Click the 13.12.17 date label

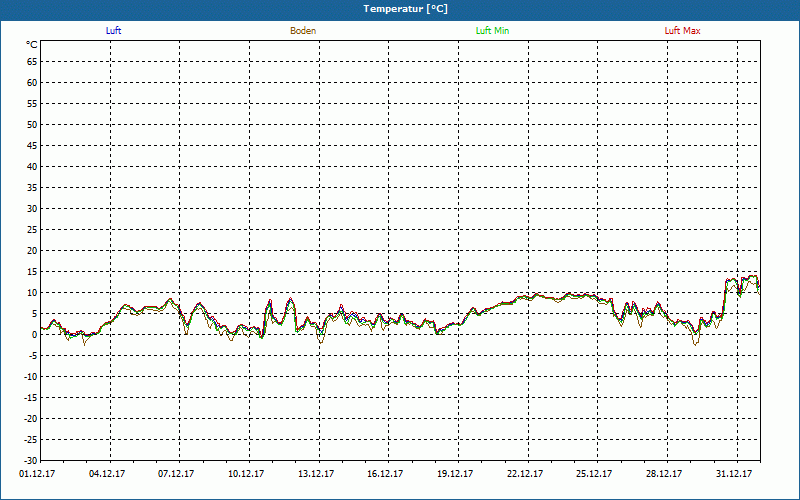(316, 473)
